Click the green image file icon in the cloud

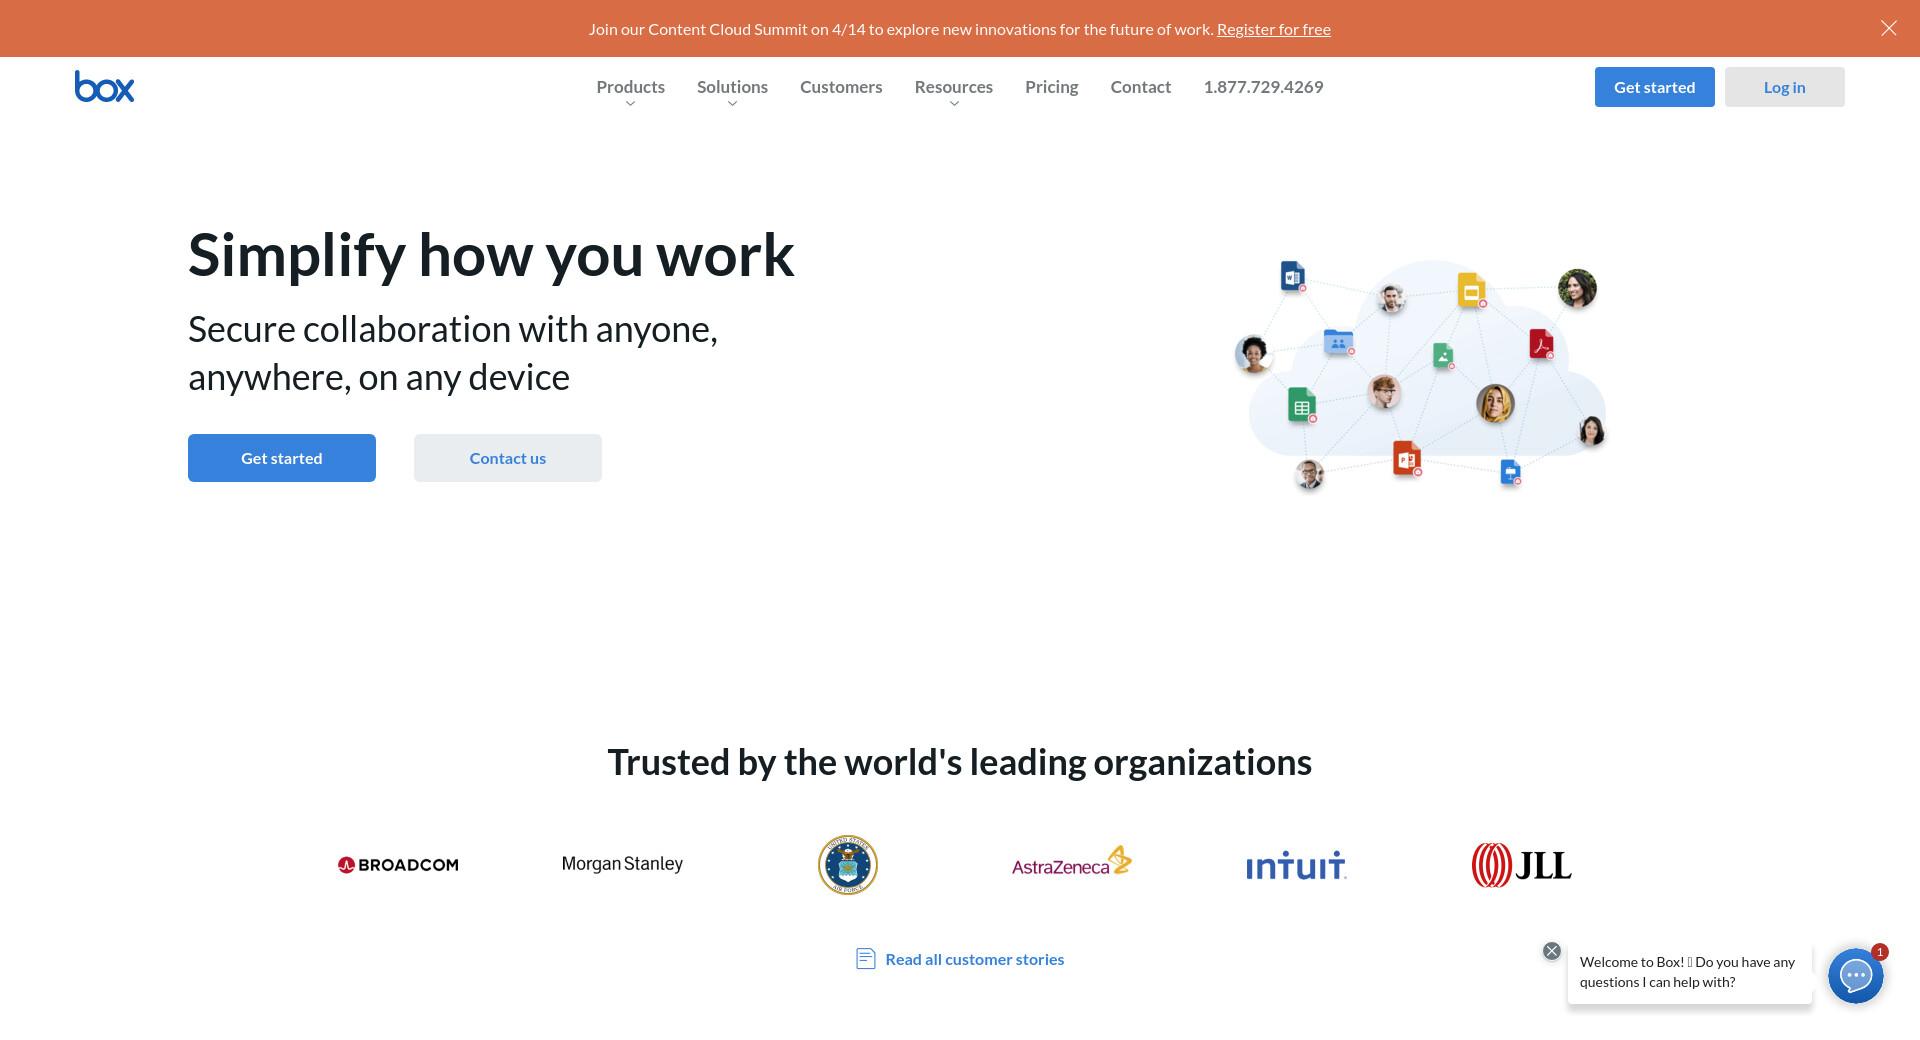point(1442,355)
